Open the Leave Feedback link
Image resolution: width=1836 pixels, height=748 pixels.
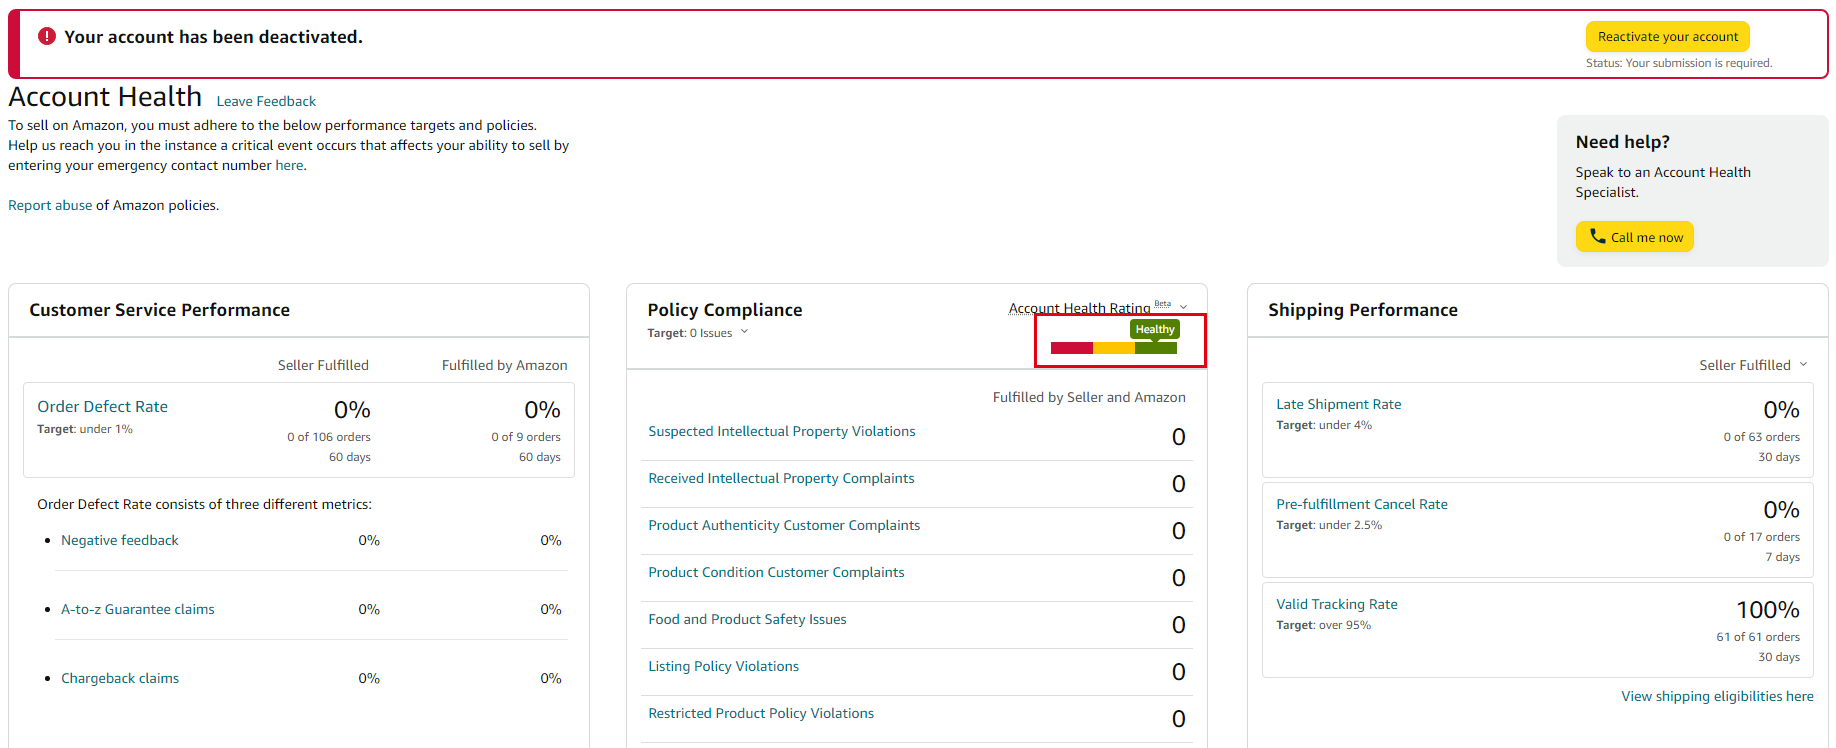point(266,101)
